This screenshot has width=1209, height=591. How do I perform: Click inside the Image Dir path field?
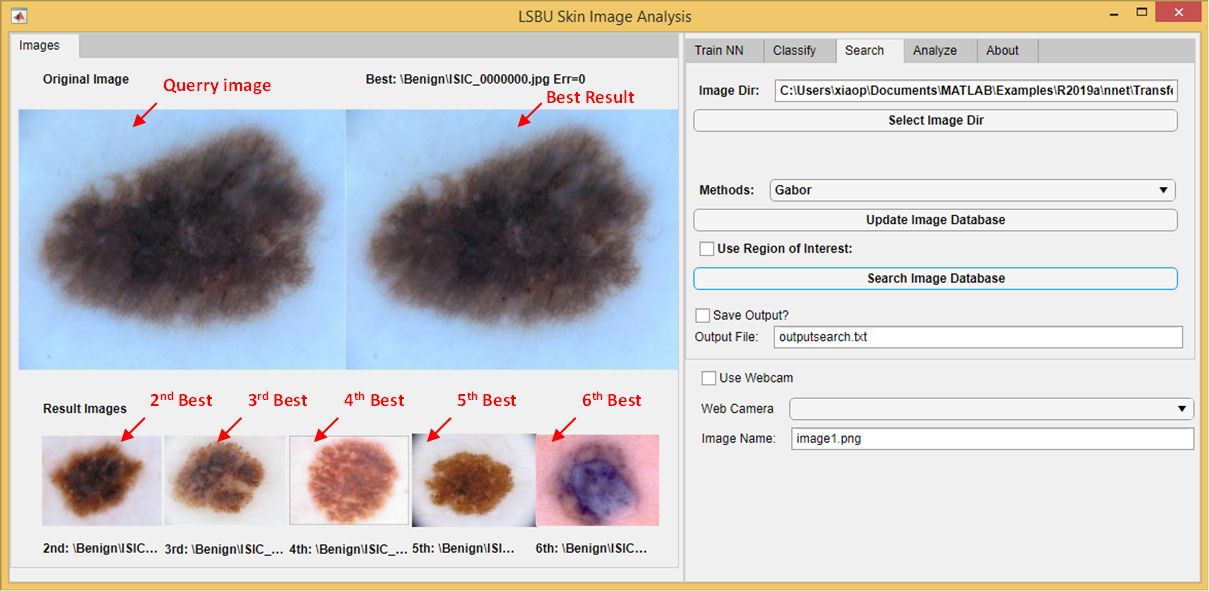coord(975,90)
